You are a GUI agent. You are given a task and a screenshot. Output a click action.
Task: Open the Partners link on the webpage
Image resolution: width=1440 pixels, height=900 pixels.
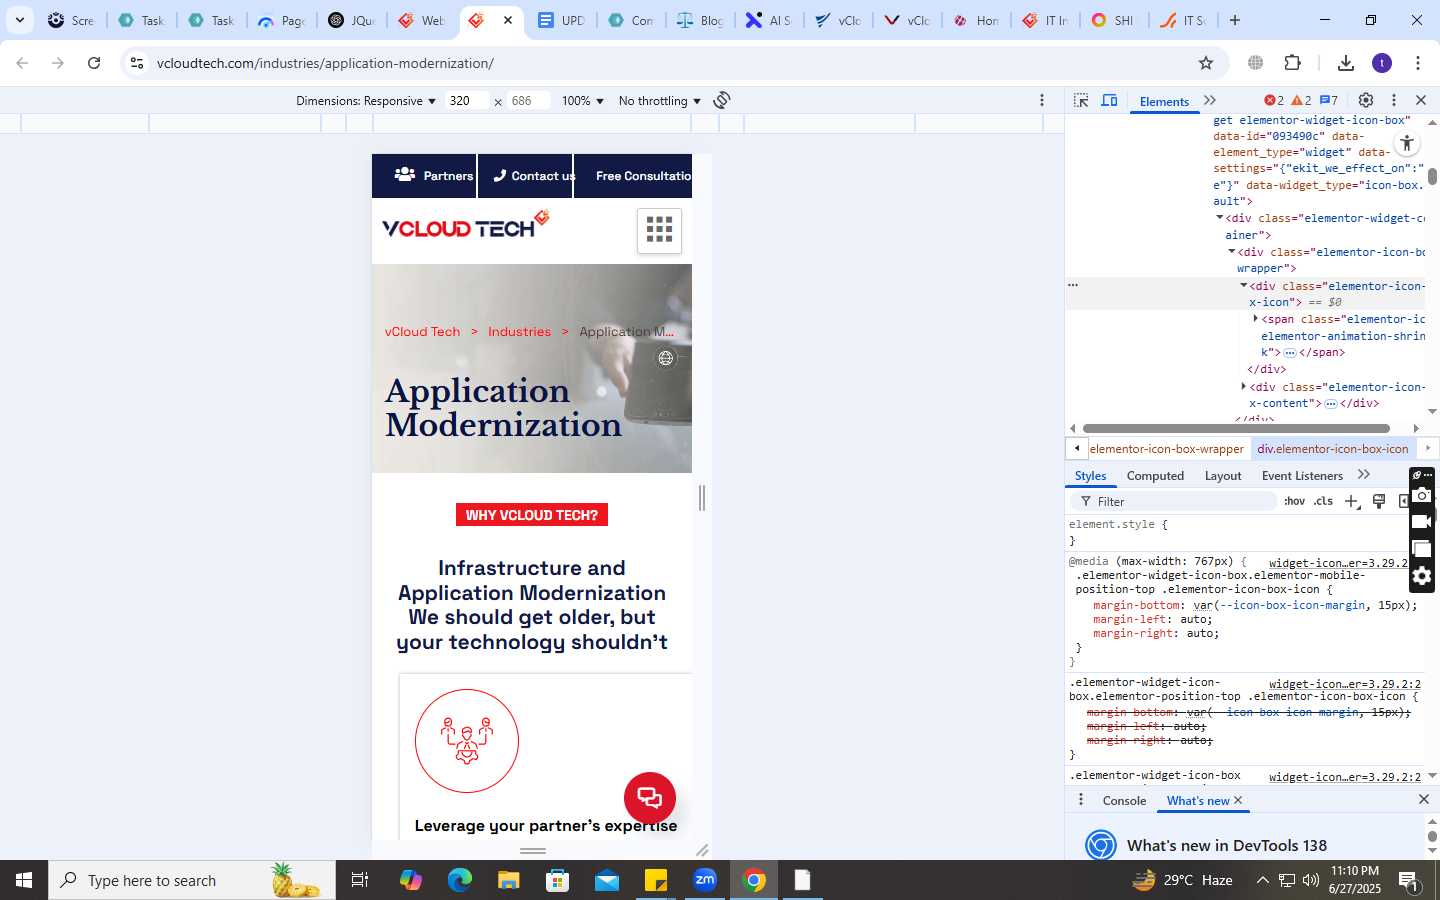pyautogui.click(x=432, y=176)
